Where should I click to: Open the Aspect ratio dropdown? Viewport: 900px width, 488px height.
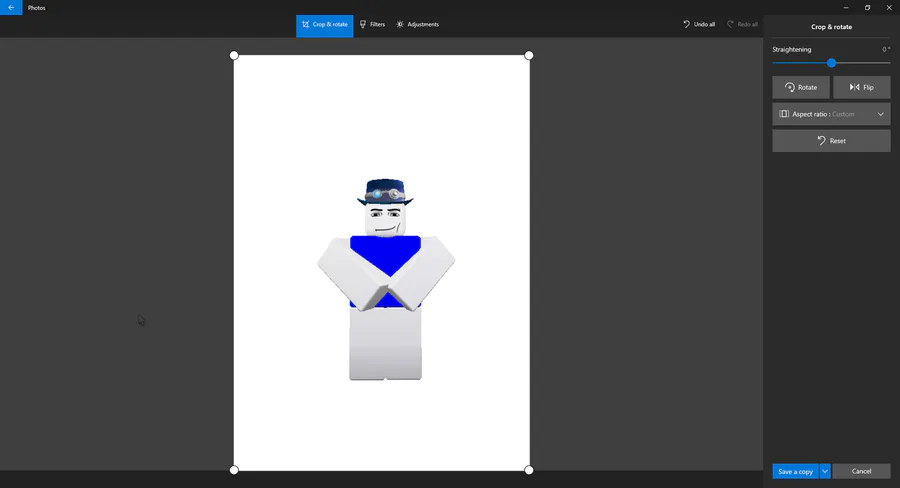[x=831, y=114]
